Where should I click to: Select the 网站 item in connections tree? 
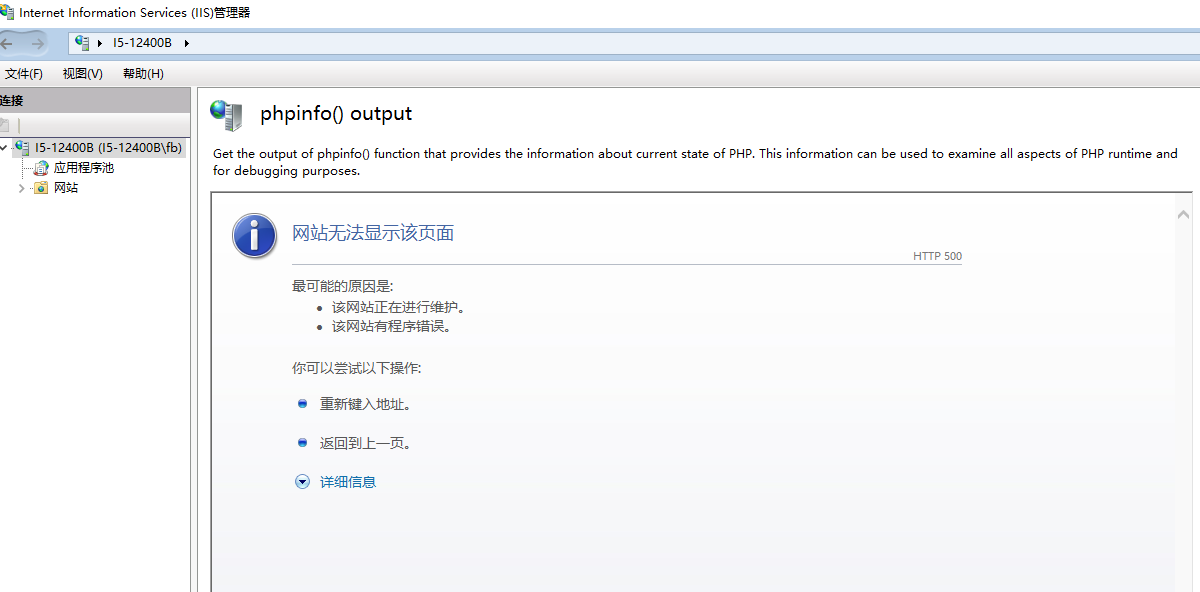[66, 188]
